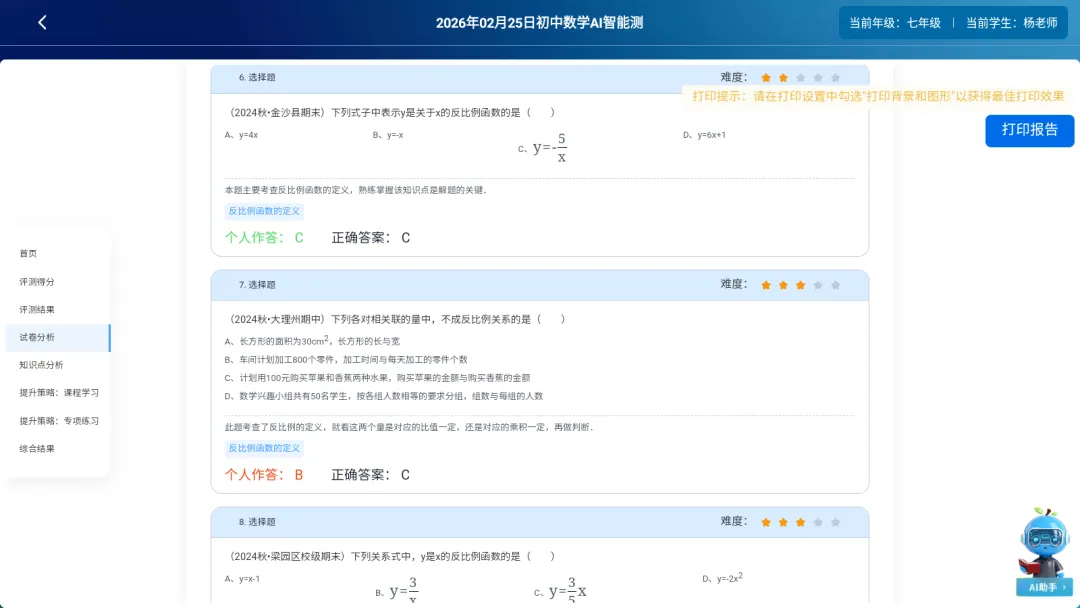
Task: Select 评测结果 in the sidebar
Action: coord(37,309)
